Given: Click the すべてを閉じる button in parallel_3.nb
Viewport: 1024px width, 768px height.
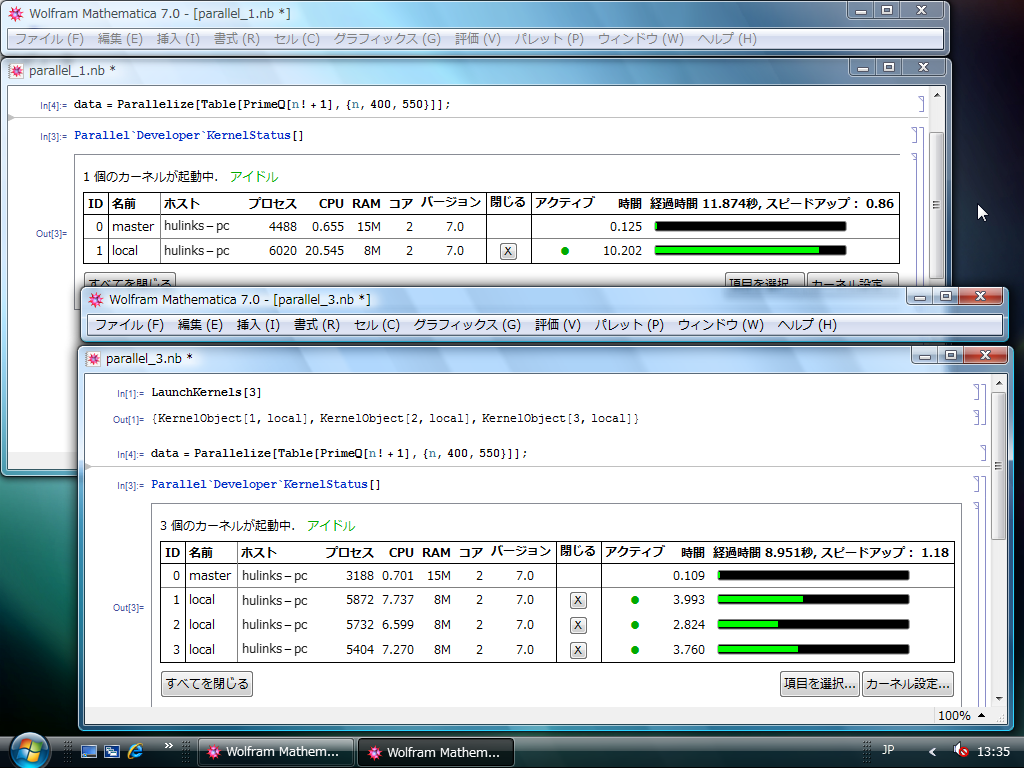Looking at the screenshot, I should 207,684.
